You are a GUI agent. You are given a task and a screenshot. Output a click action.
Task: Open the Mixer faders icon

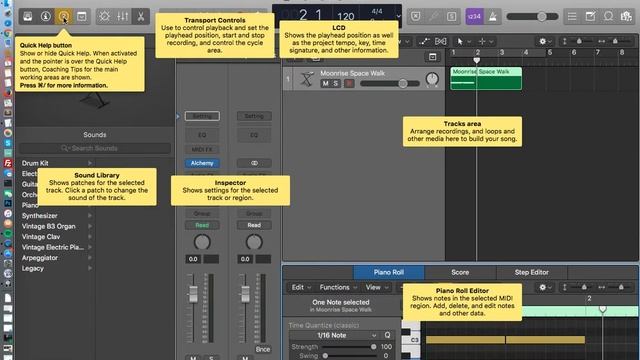click(x=122, y=16)
